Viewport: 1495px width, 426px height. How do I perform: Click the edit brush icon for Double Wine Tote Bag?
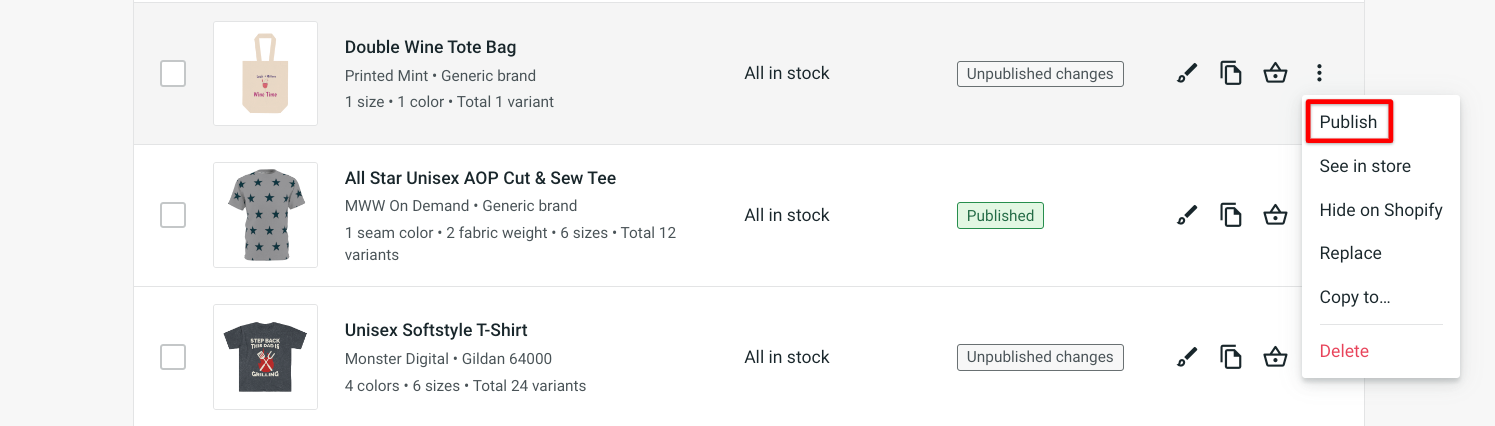coord(1187,73)
